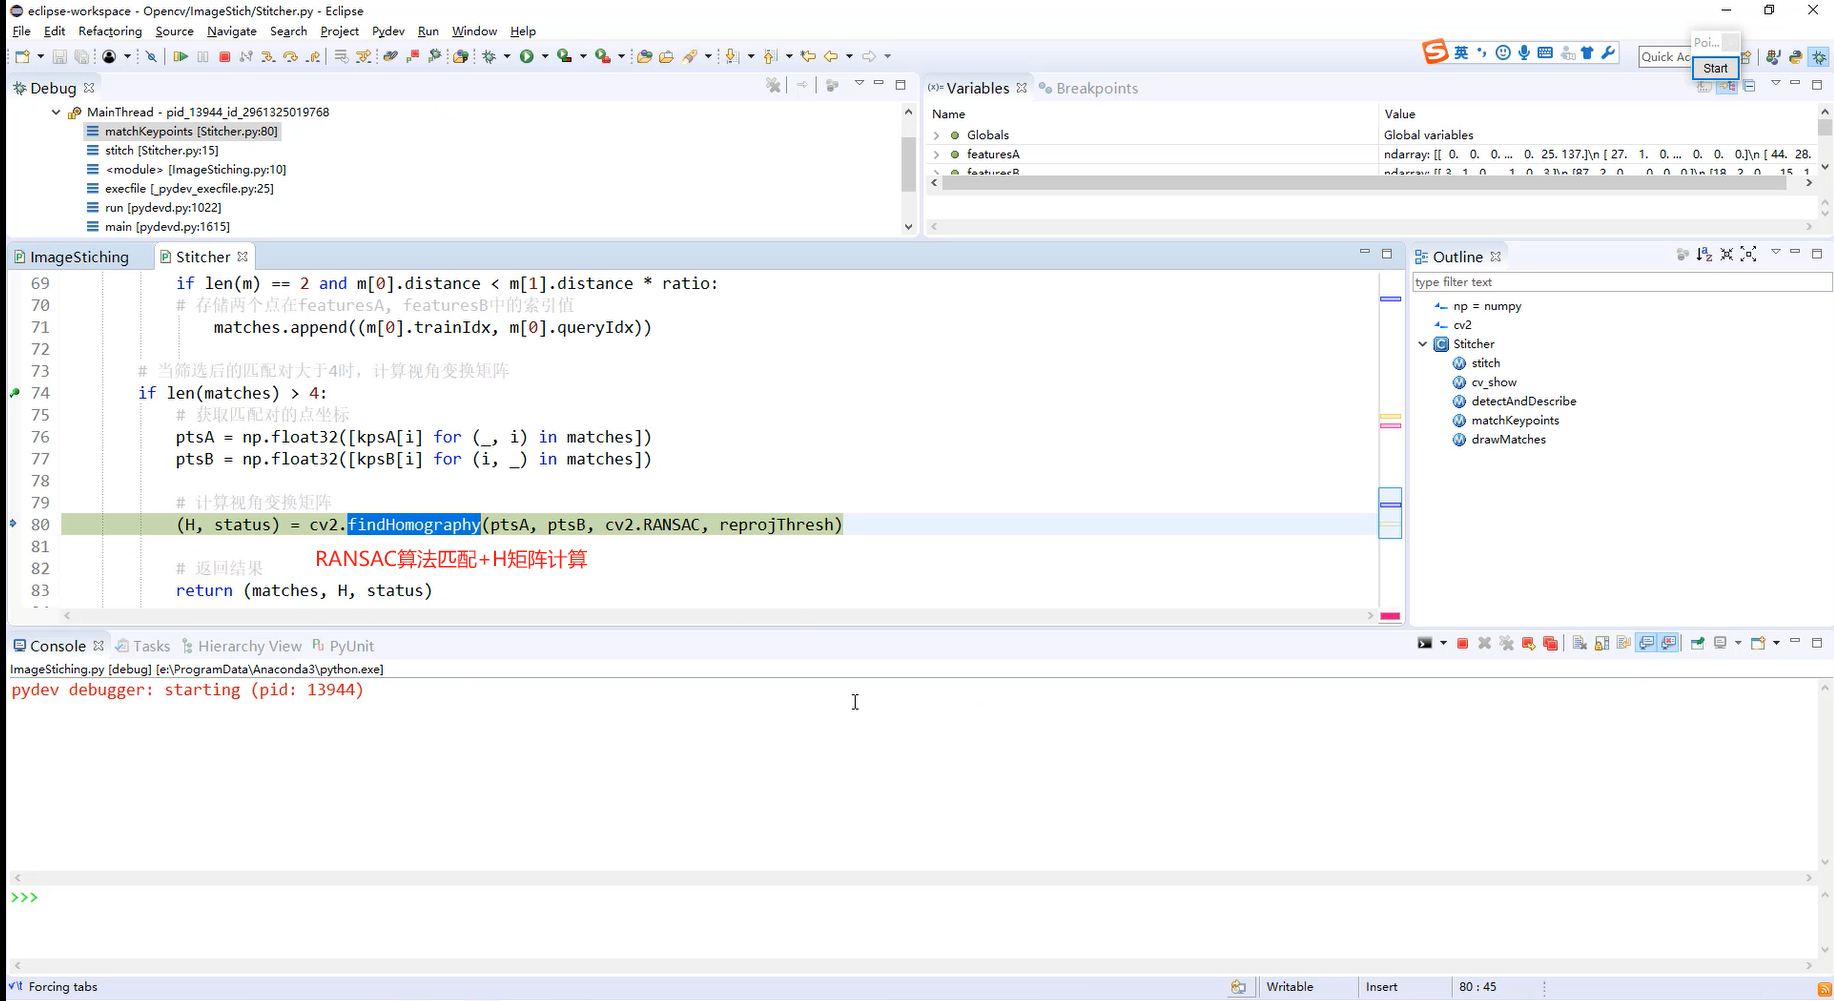Select stitch [Stitcher.py:15] stack frame

pos(161,150)
